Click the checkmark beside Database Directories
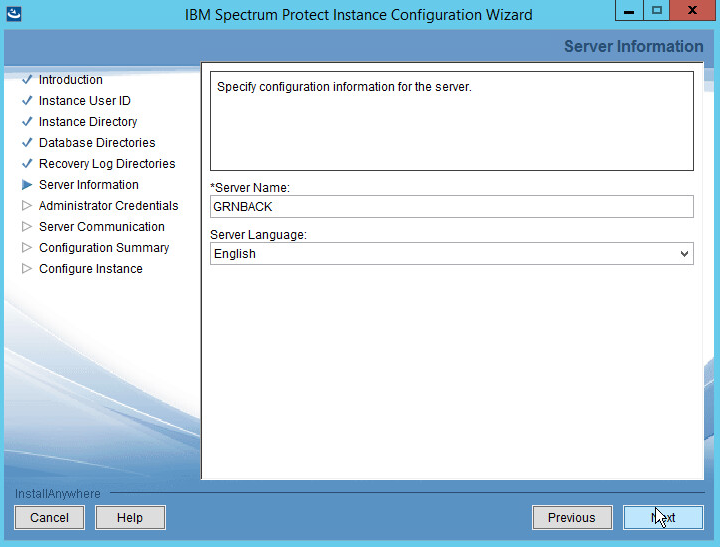720x547 pixels. pos(27,143)
